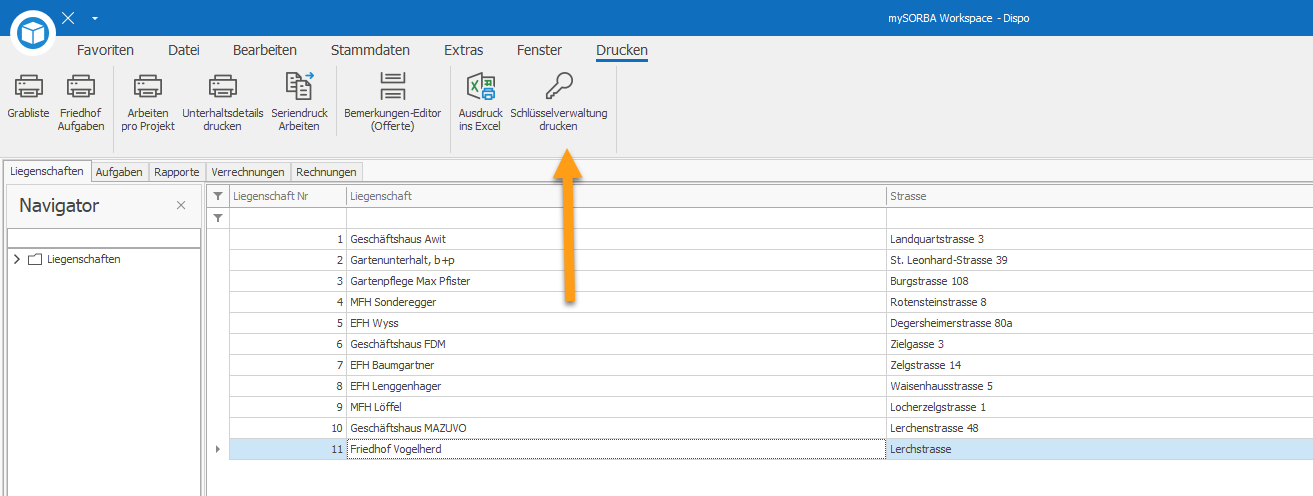Click Ausdruck ins Excel
The image size is (1313, 496).
click(480, 103)
